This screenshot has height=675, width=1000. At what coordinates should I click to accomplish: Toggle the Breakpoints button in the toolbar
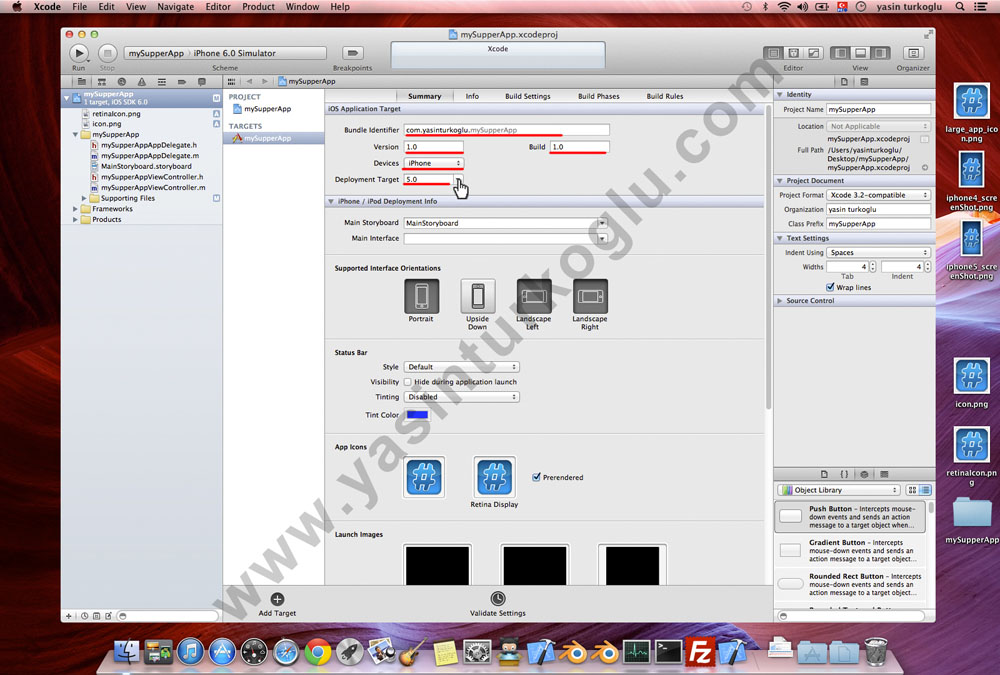coord(352,53)
